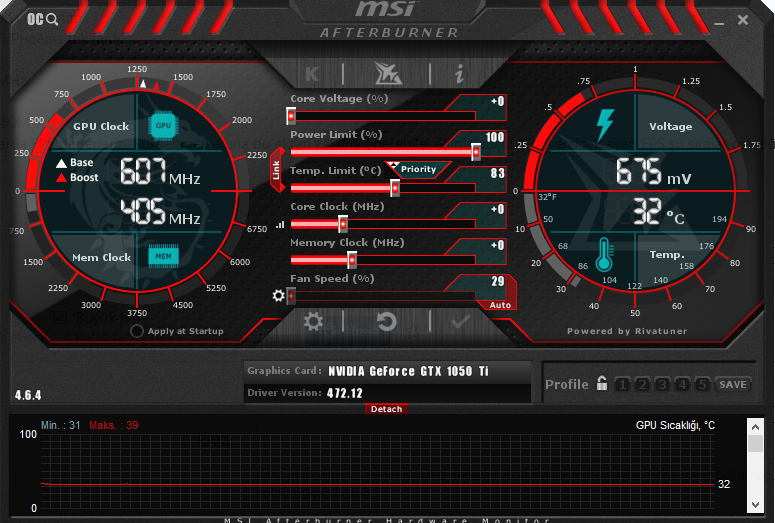This screenshot has width=775, height=523.
Task: Toggle the profile lock icon
Action: pos(602,383)
